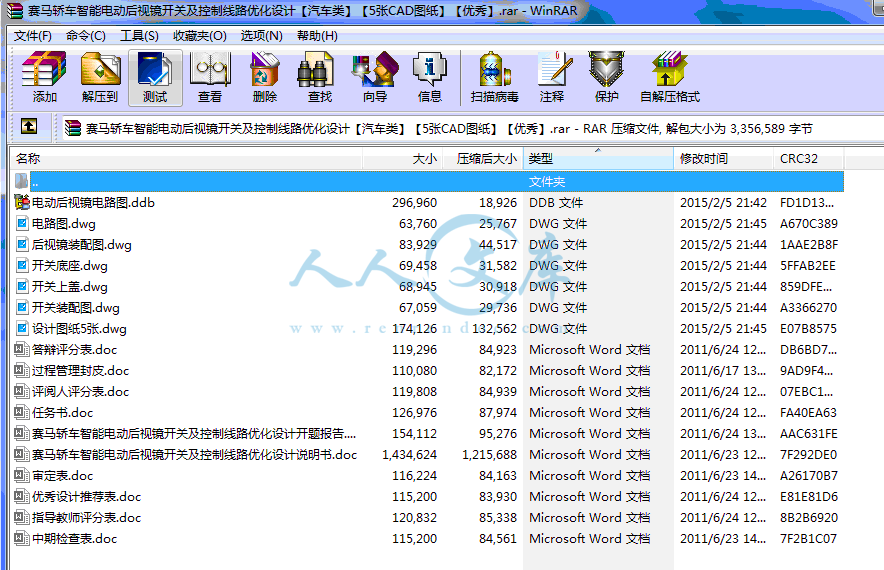Click CRC value 7F2B1C07

[808, 538]
